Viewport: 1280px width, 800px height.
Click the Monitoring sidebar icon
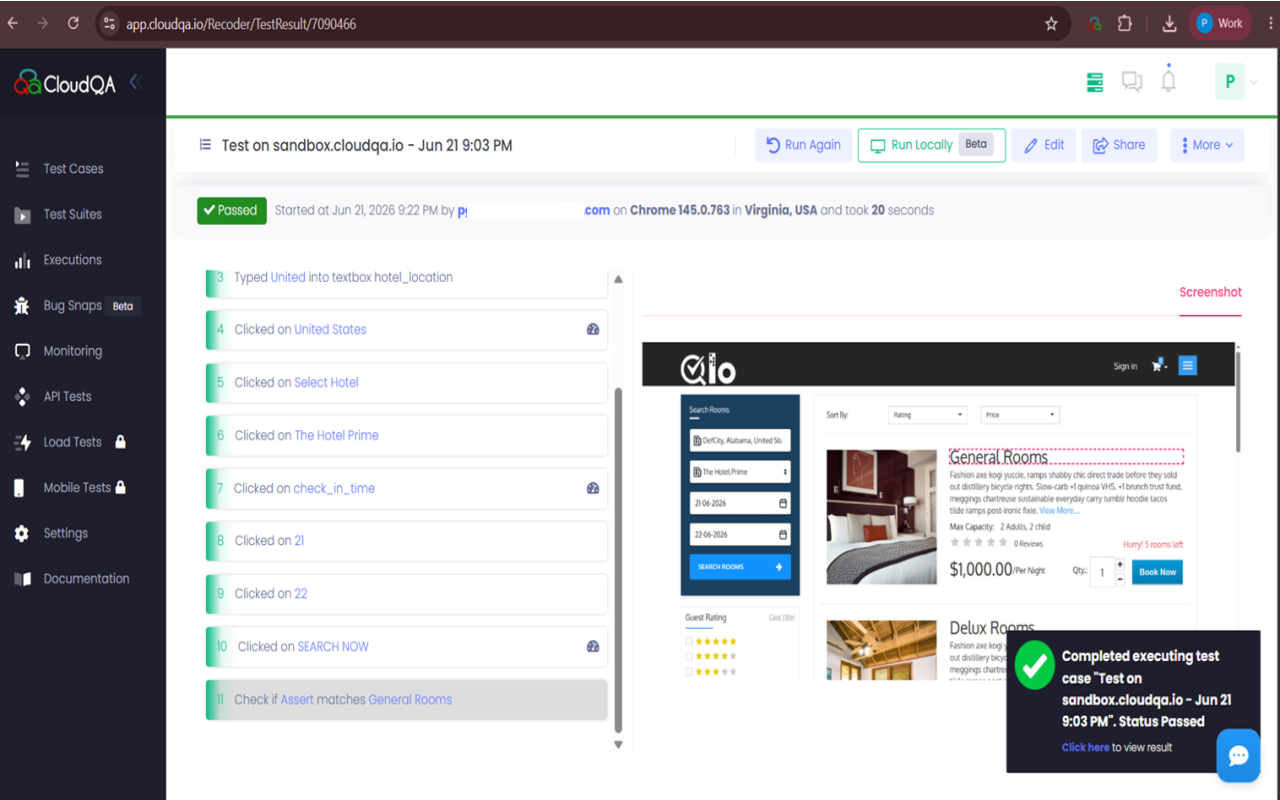(x=22, y=351)
